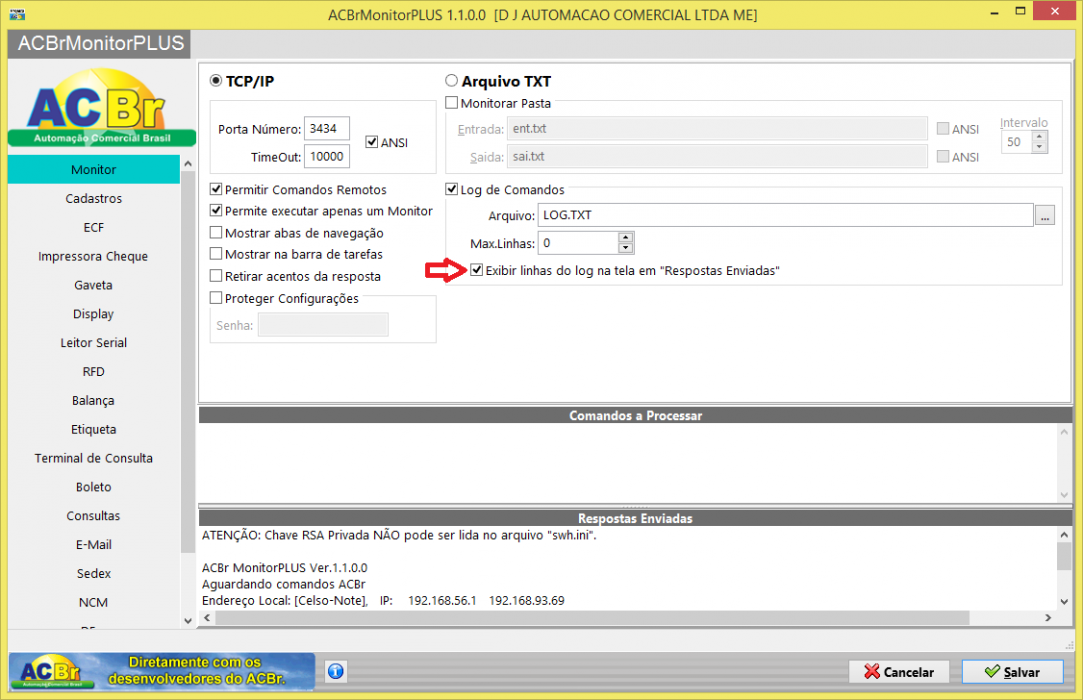Image resolution: width=1083 pixels, height=700 pixels.
Task: Click the text 'Aguardando comandos ACBr'
Action: pos(284,584)
